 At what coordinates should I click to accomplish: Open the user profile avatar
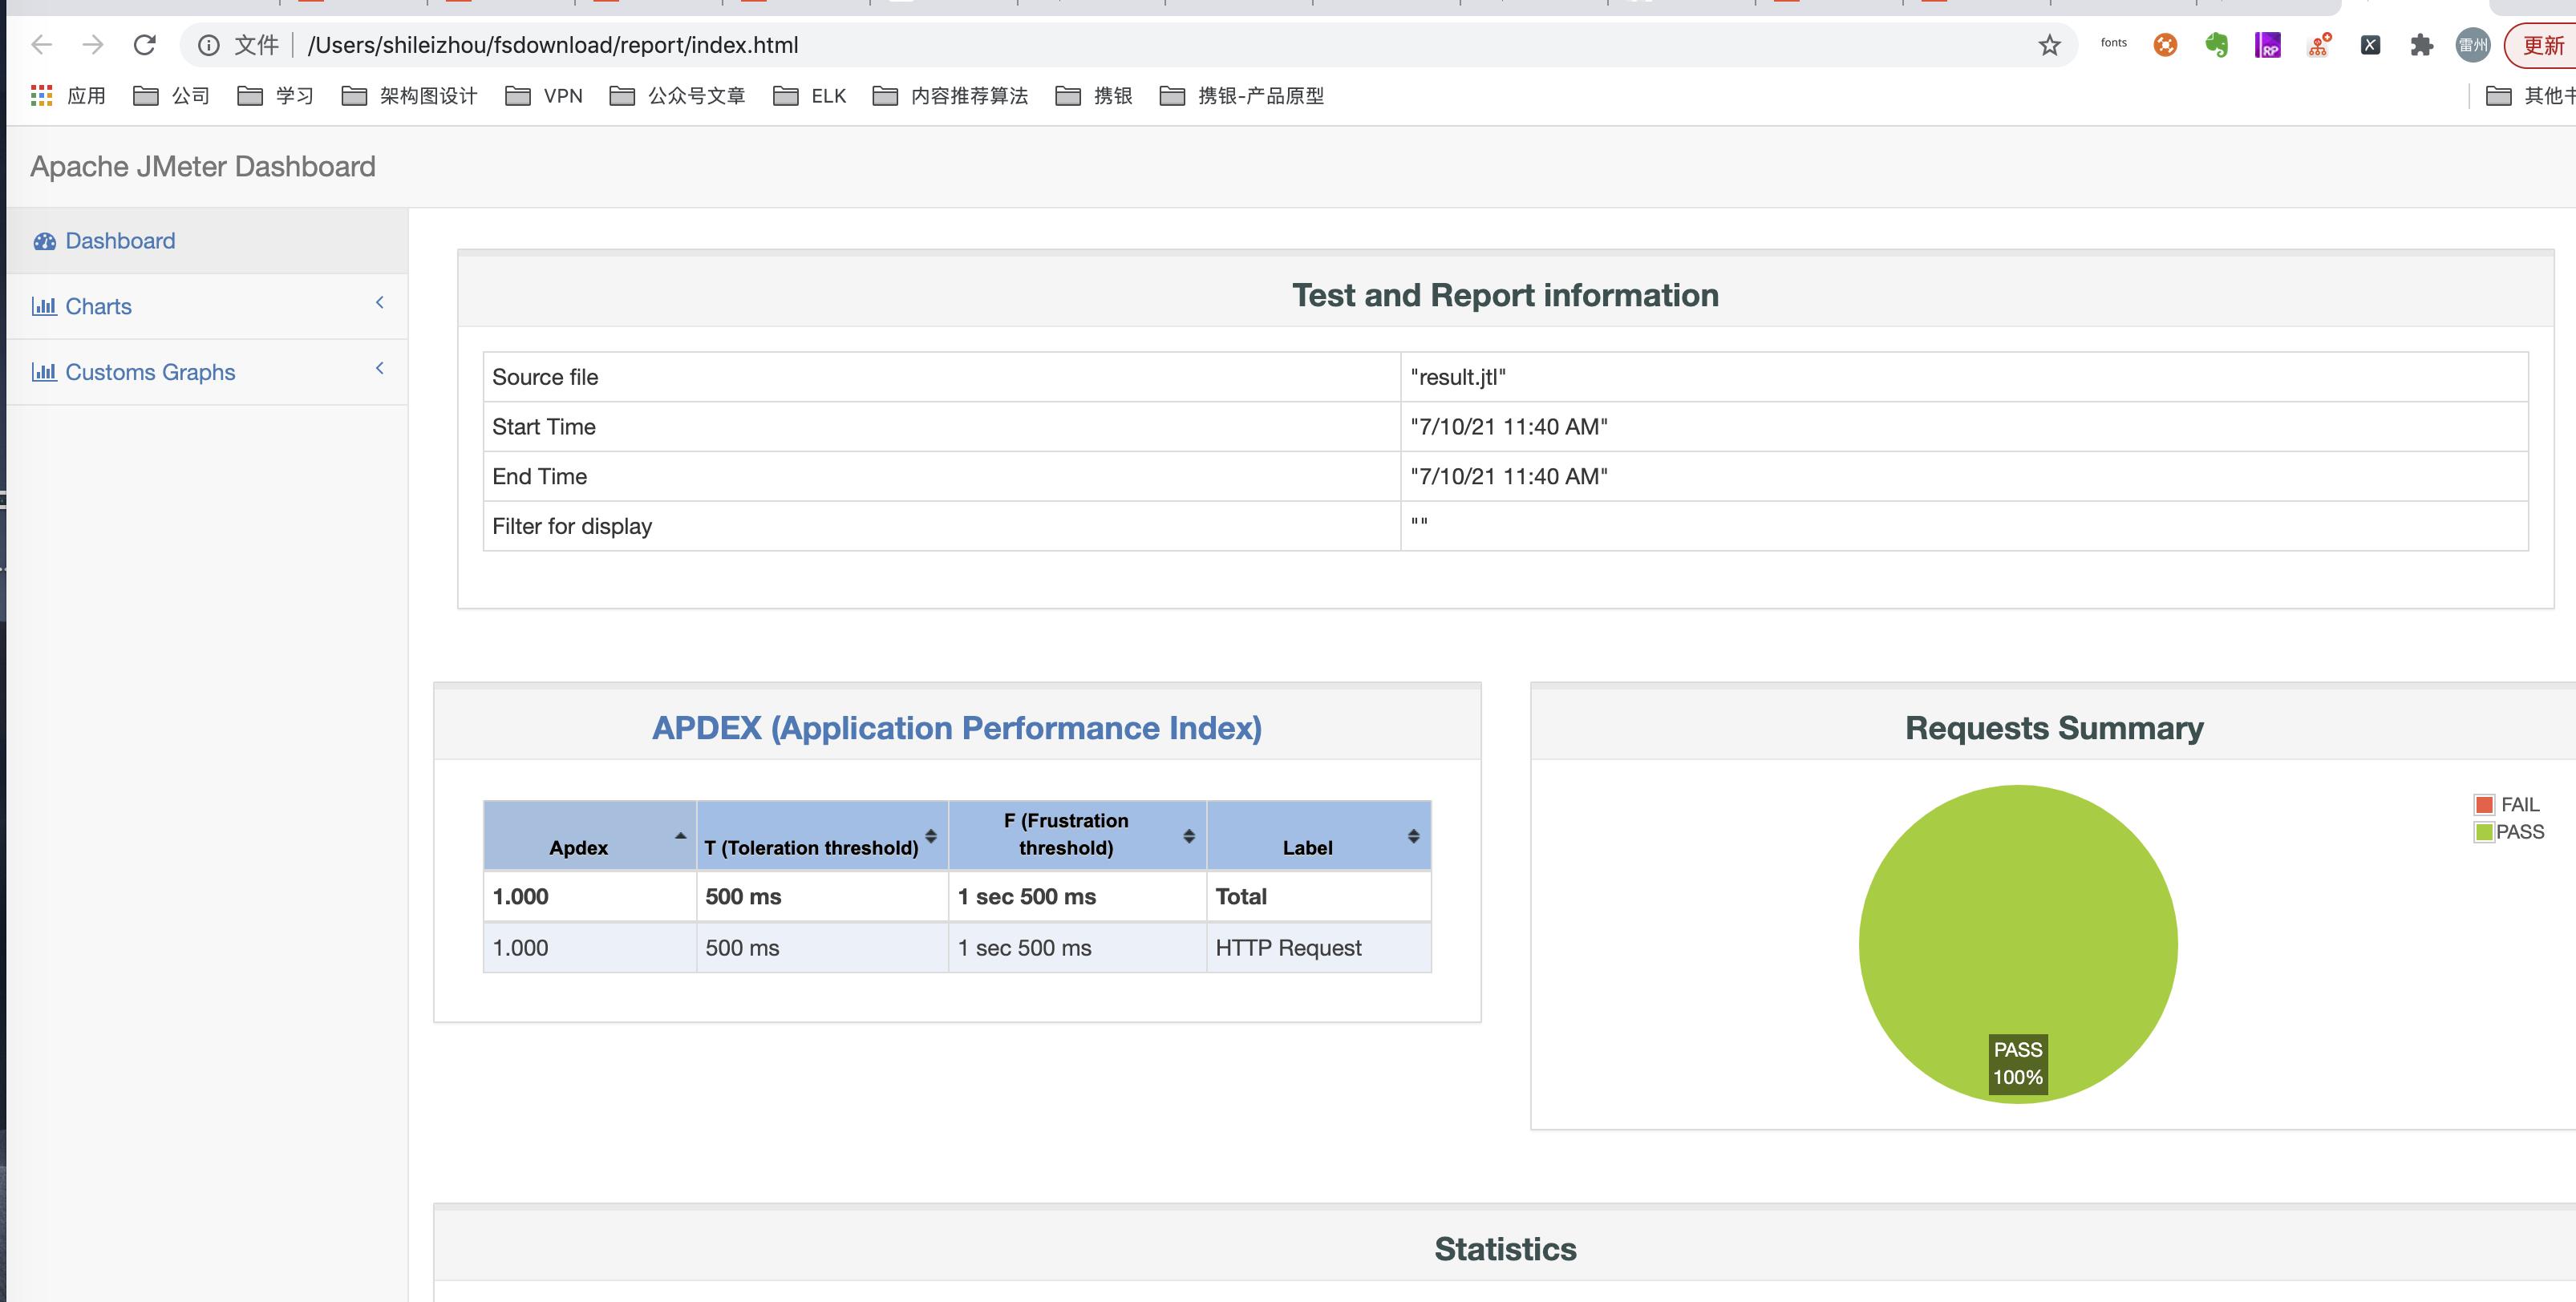[x=2473, y=45]
